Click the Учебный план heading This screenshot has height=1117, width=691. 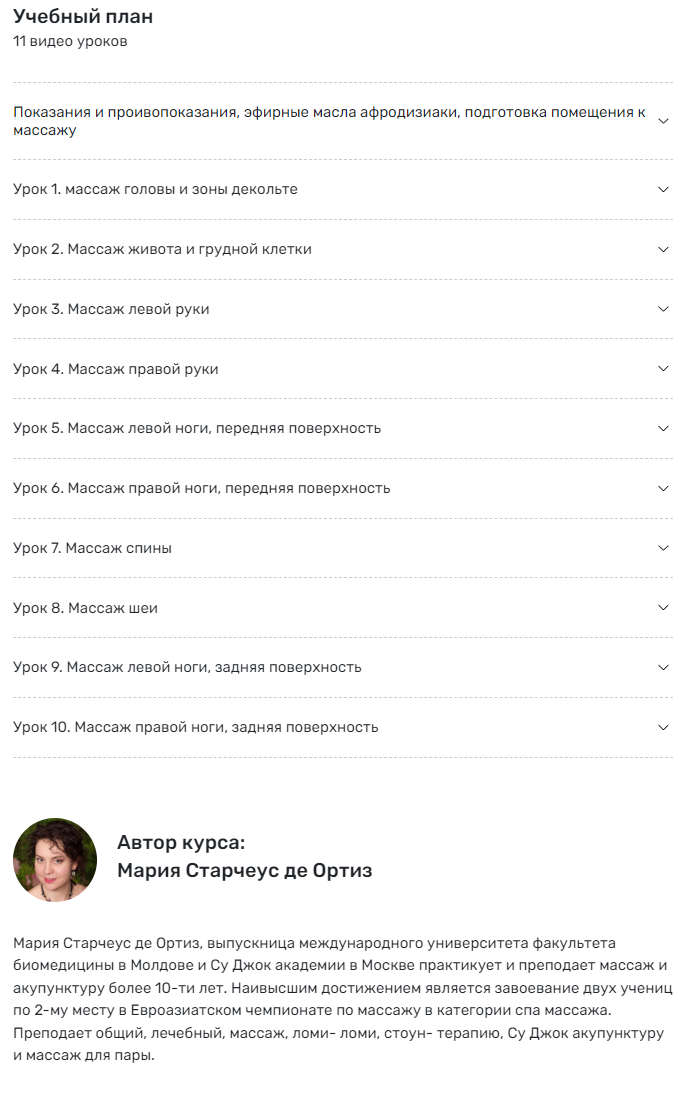pyautogui.click(x=83, y=16)
